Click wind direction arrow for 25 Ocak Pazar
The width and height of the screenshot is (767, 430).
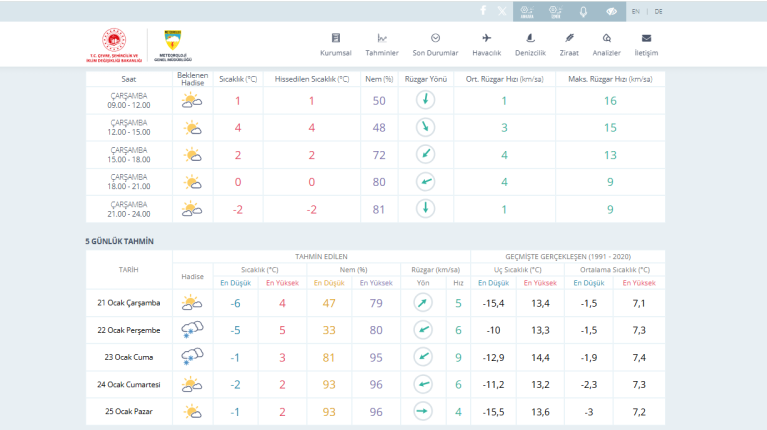point(424,411)
